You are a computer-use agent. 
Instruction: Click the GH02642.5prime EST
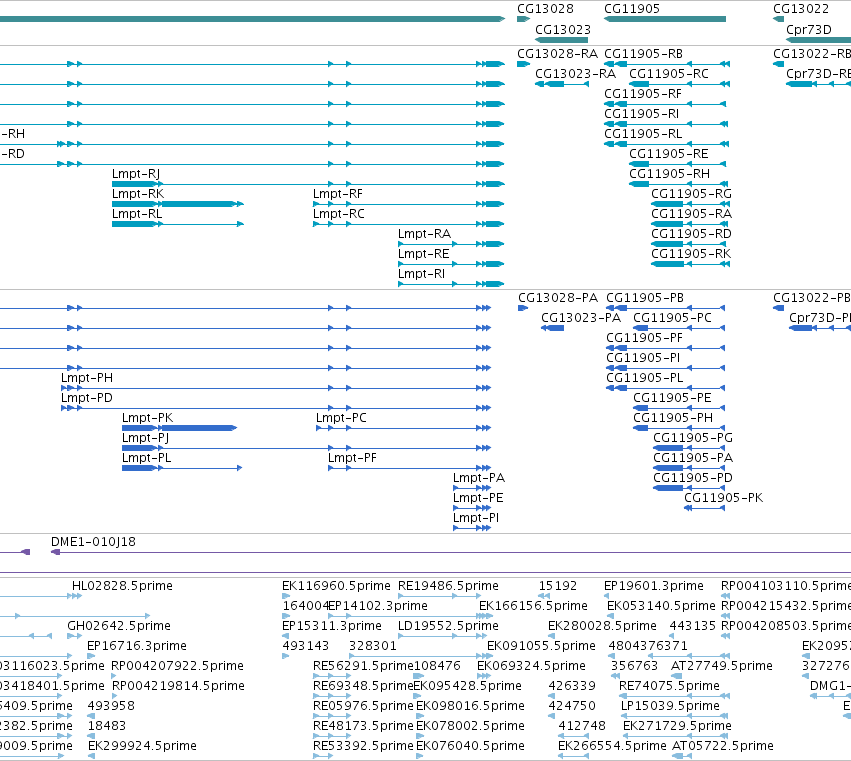(75, 636)
